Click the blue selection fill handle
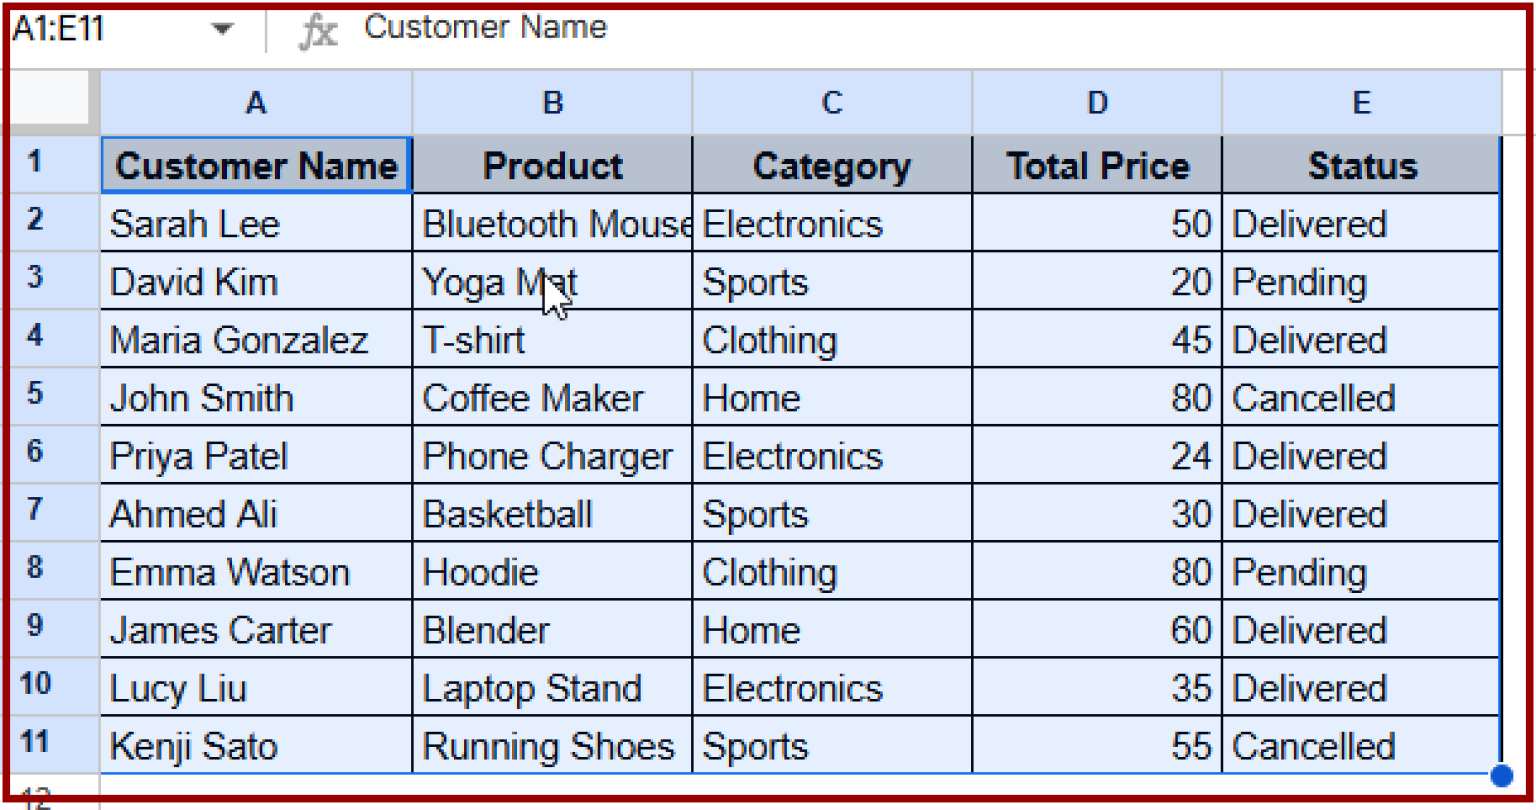1536x810 pixels. [x=1502, y=775]
